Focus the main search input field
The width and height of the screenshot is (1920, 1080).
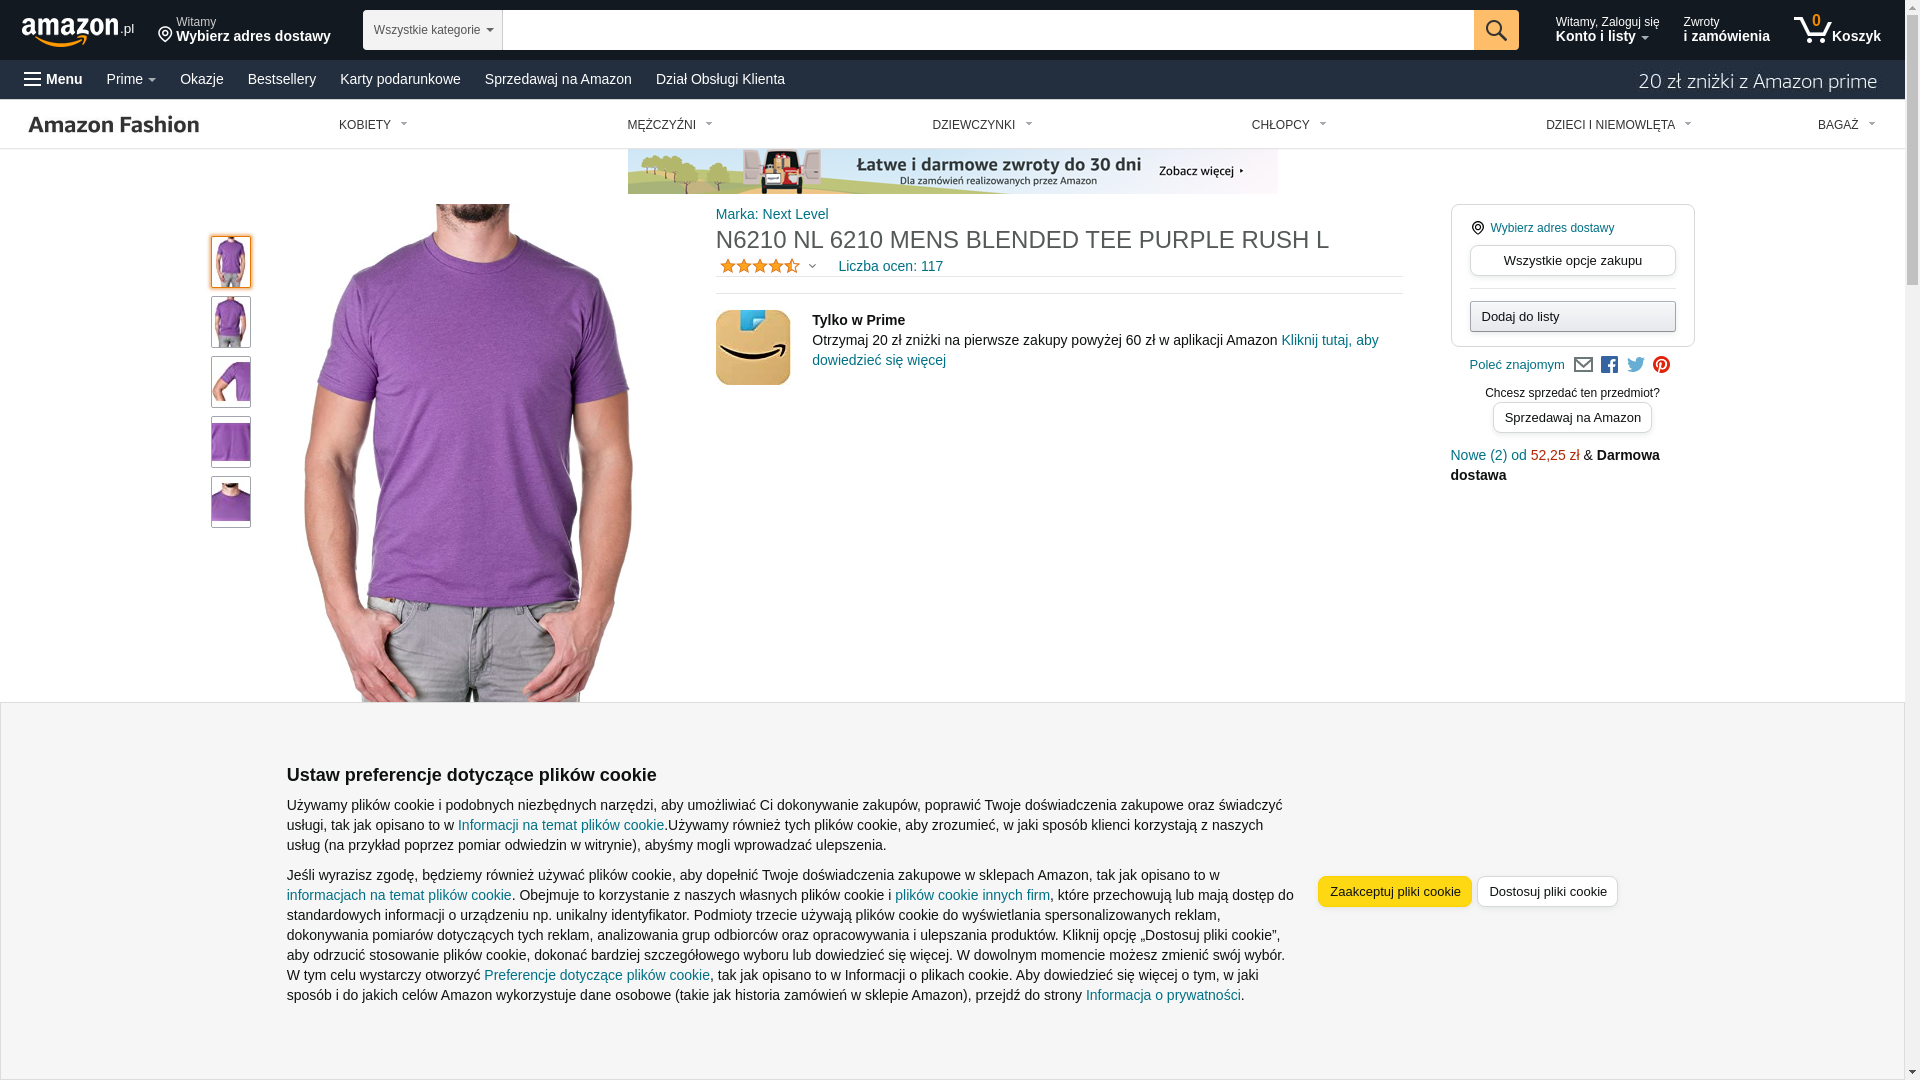[987, 30]
